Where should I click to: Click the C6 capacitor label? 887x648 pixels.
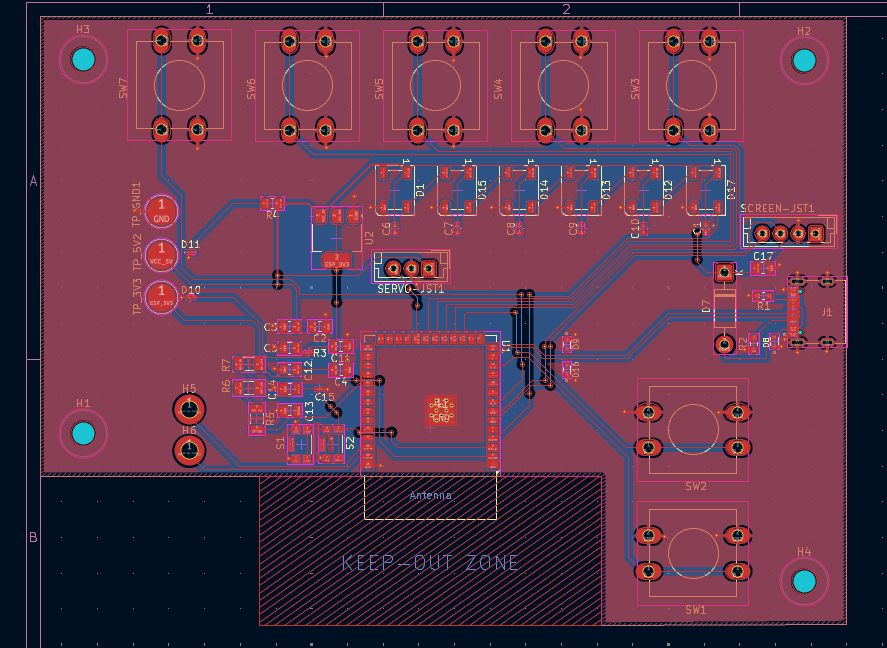click(387, 228)
